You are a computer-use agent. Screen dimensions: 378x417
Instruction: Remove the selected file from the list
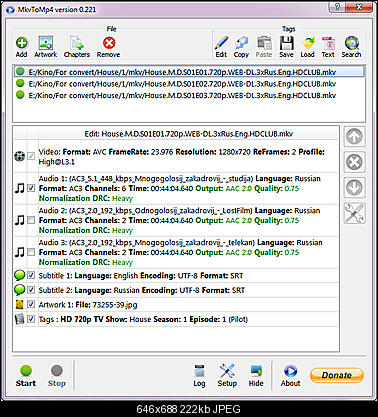108,47
